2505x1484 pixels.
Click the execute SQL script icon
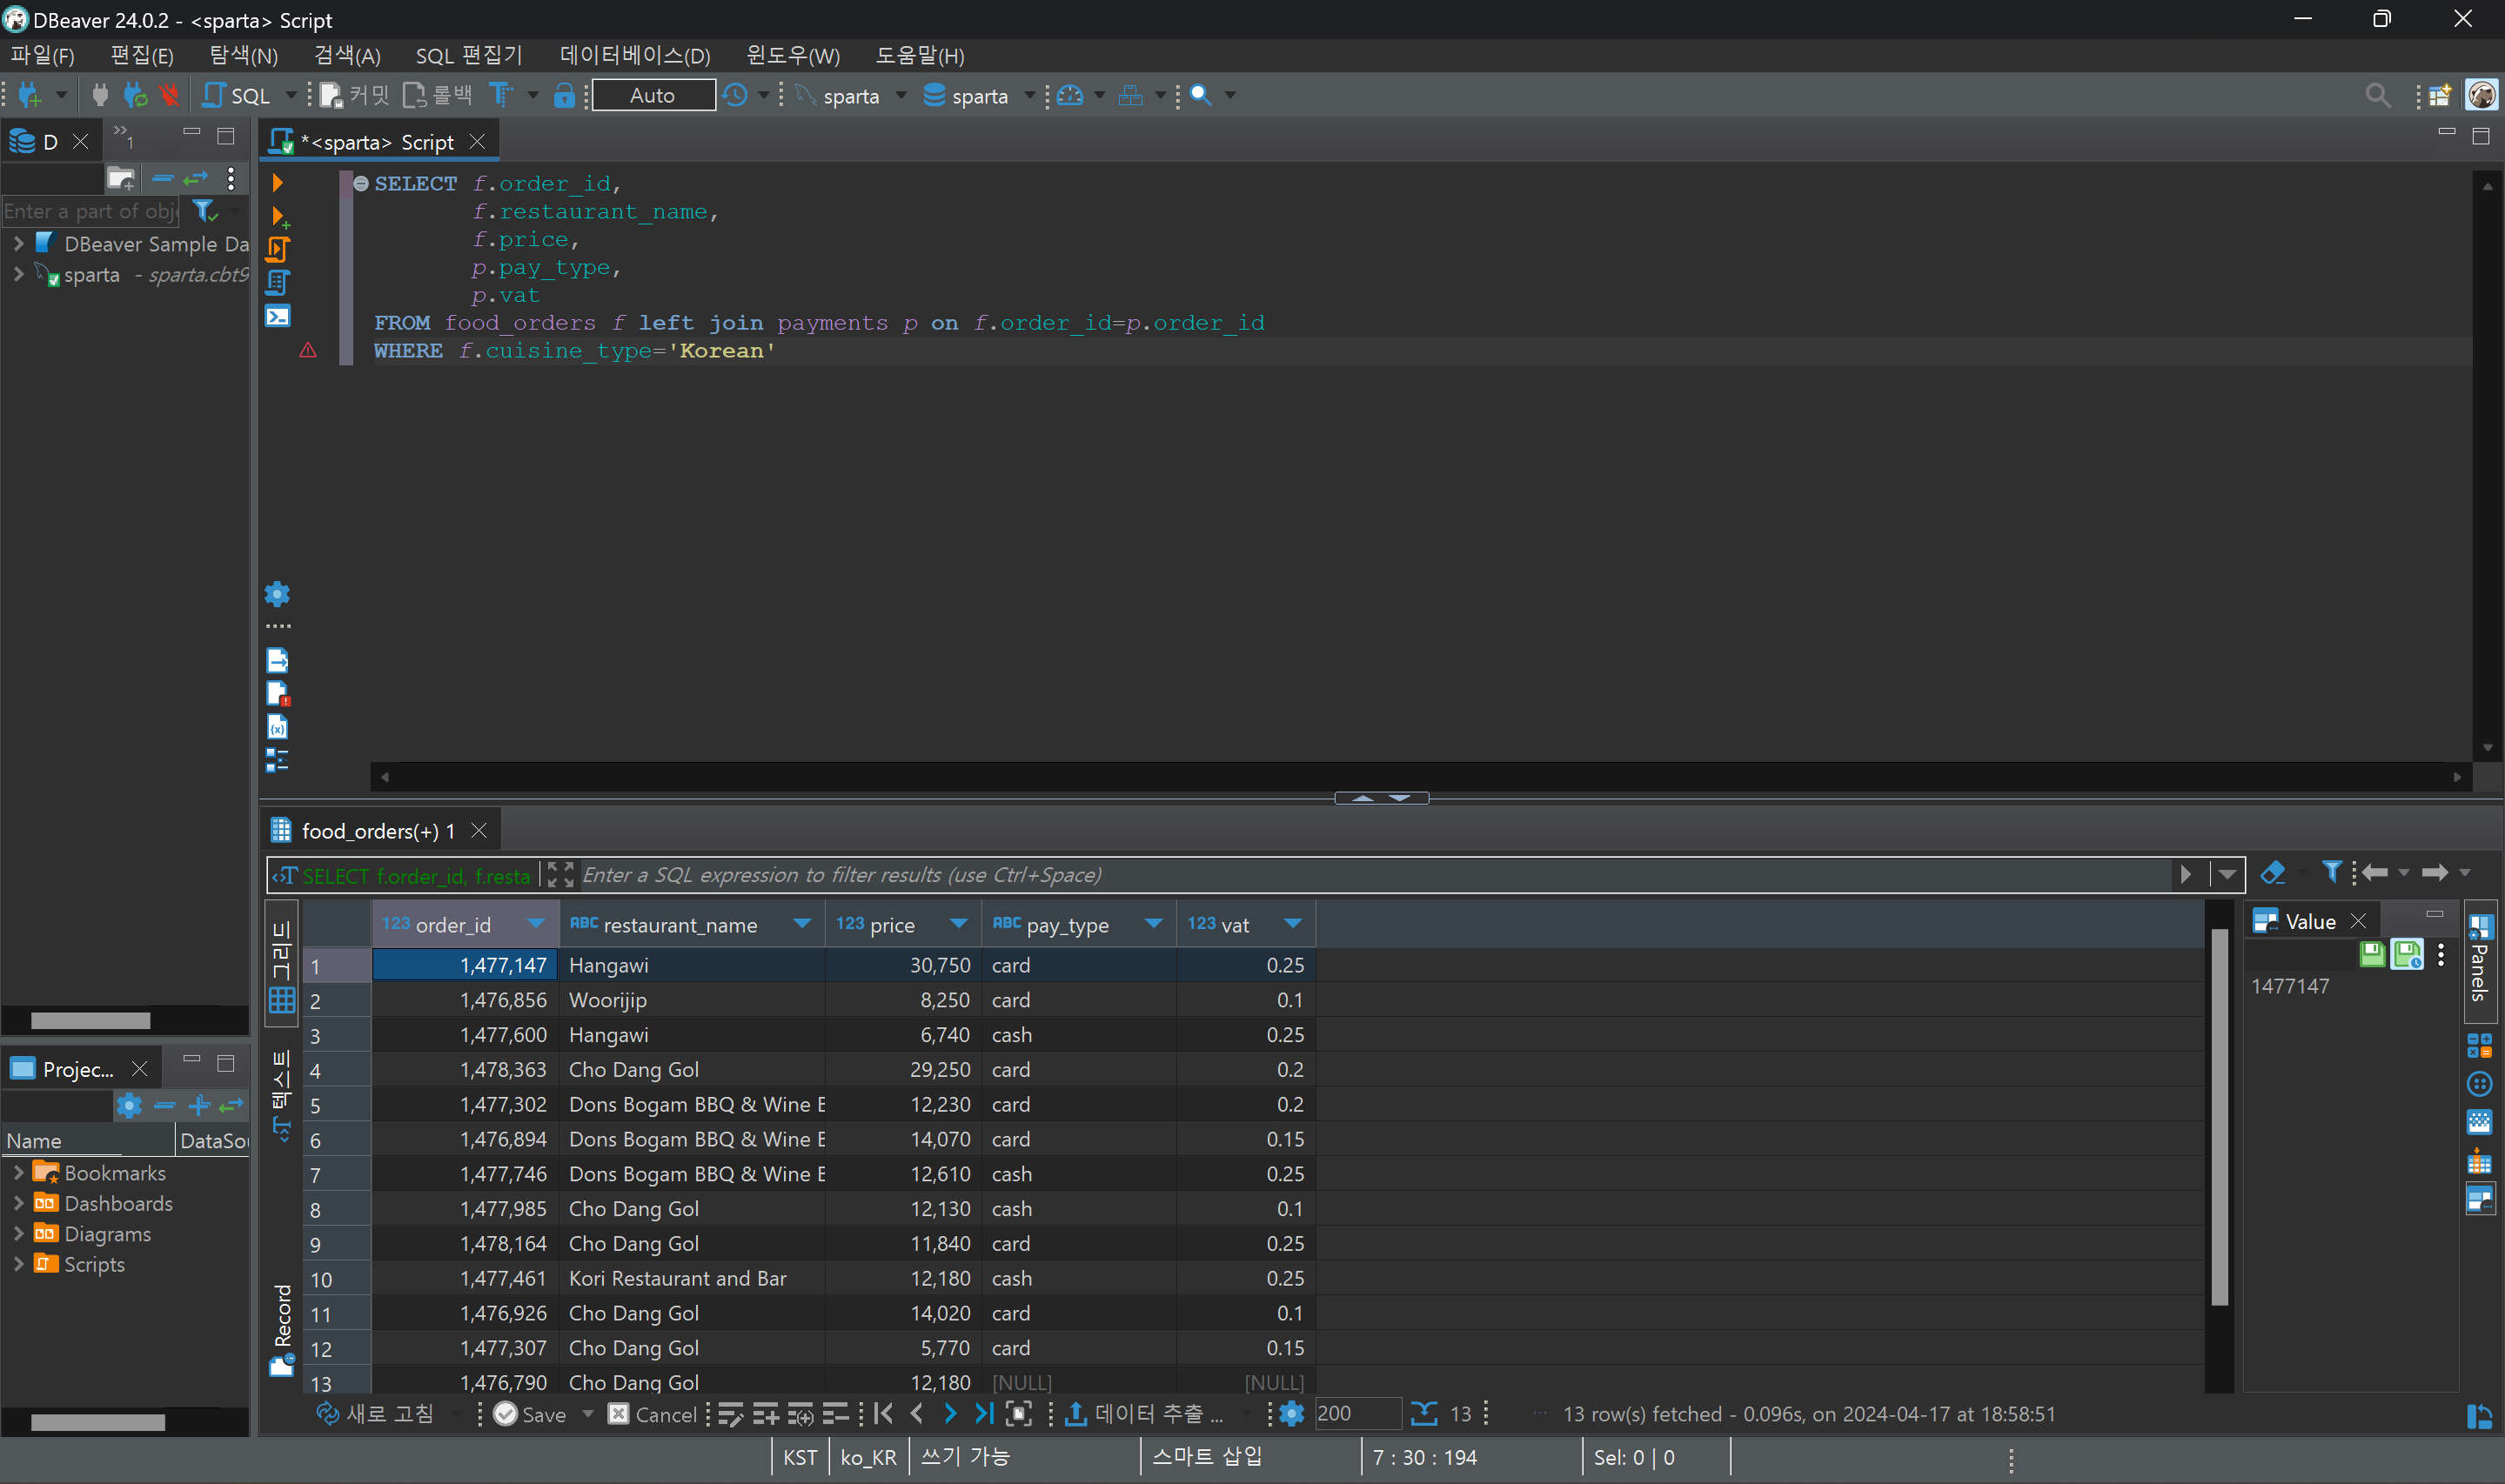(x=278, y=249)
